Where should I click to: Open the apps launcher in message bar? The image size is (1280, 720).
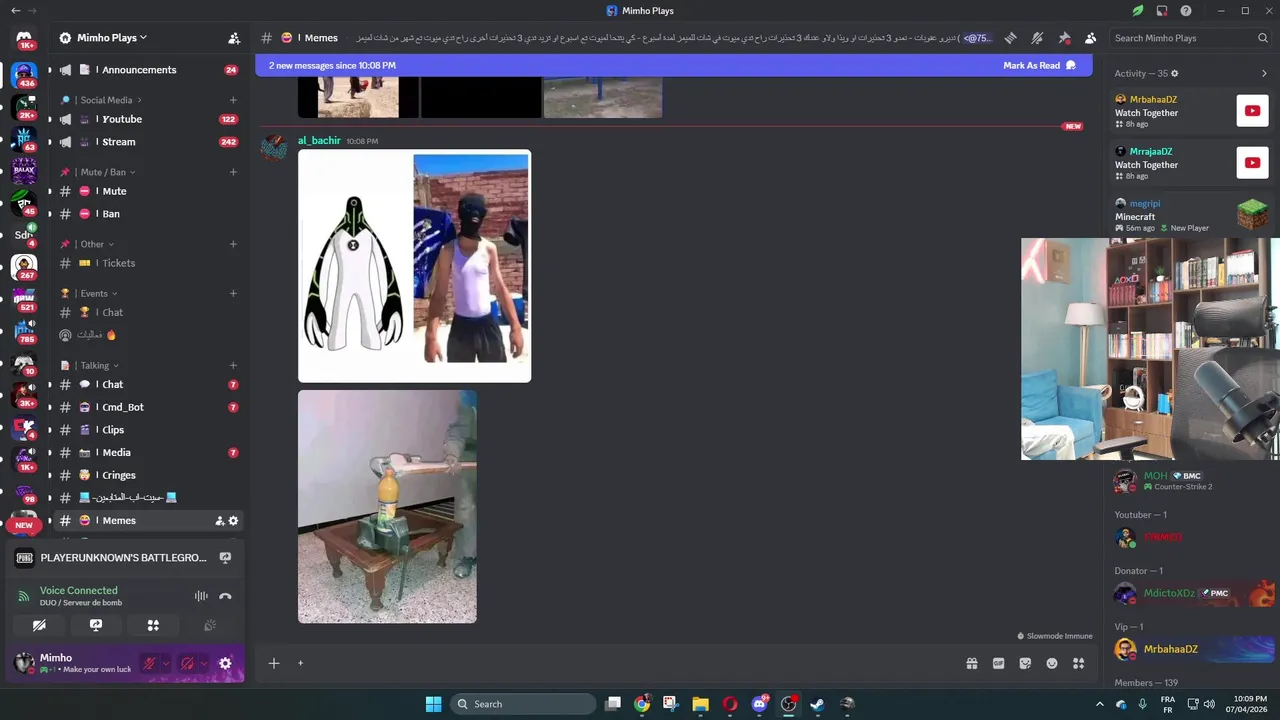(1078, 663)
